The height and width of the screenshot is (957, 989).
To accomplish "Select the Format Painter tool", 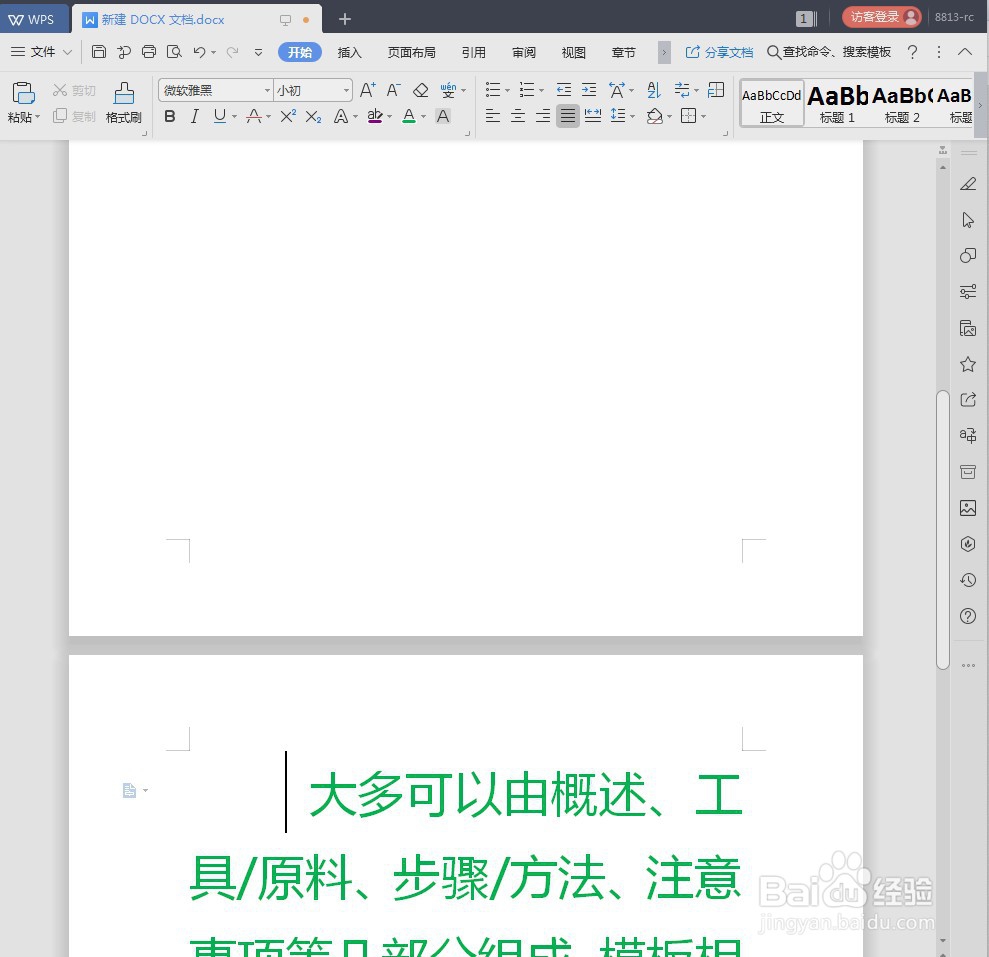I will click(x=123, y=100).
